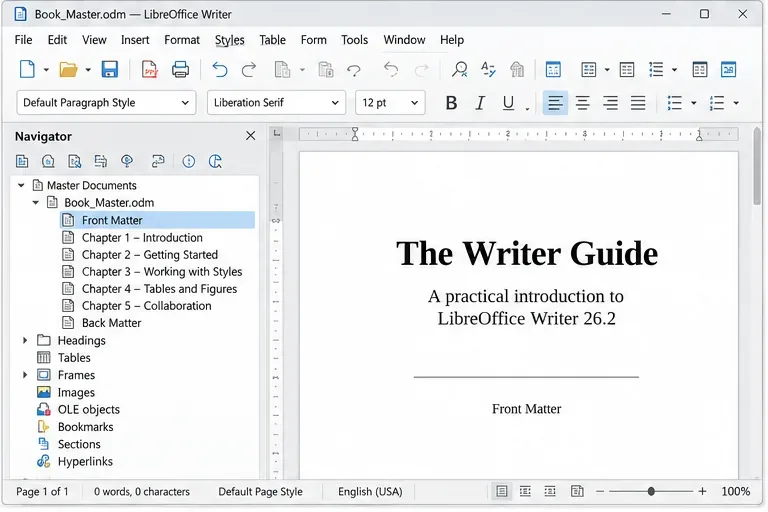Close the Navigator panel

[x=250, y=136]
